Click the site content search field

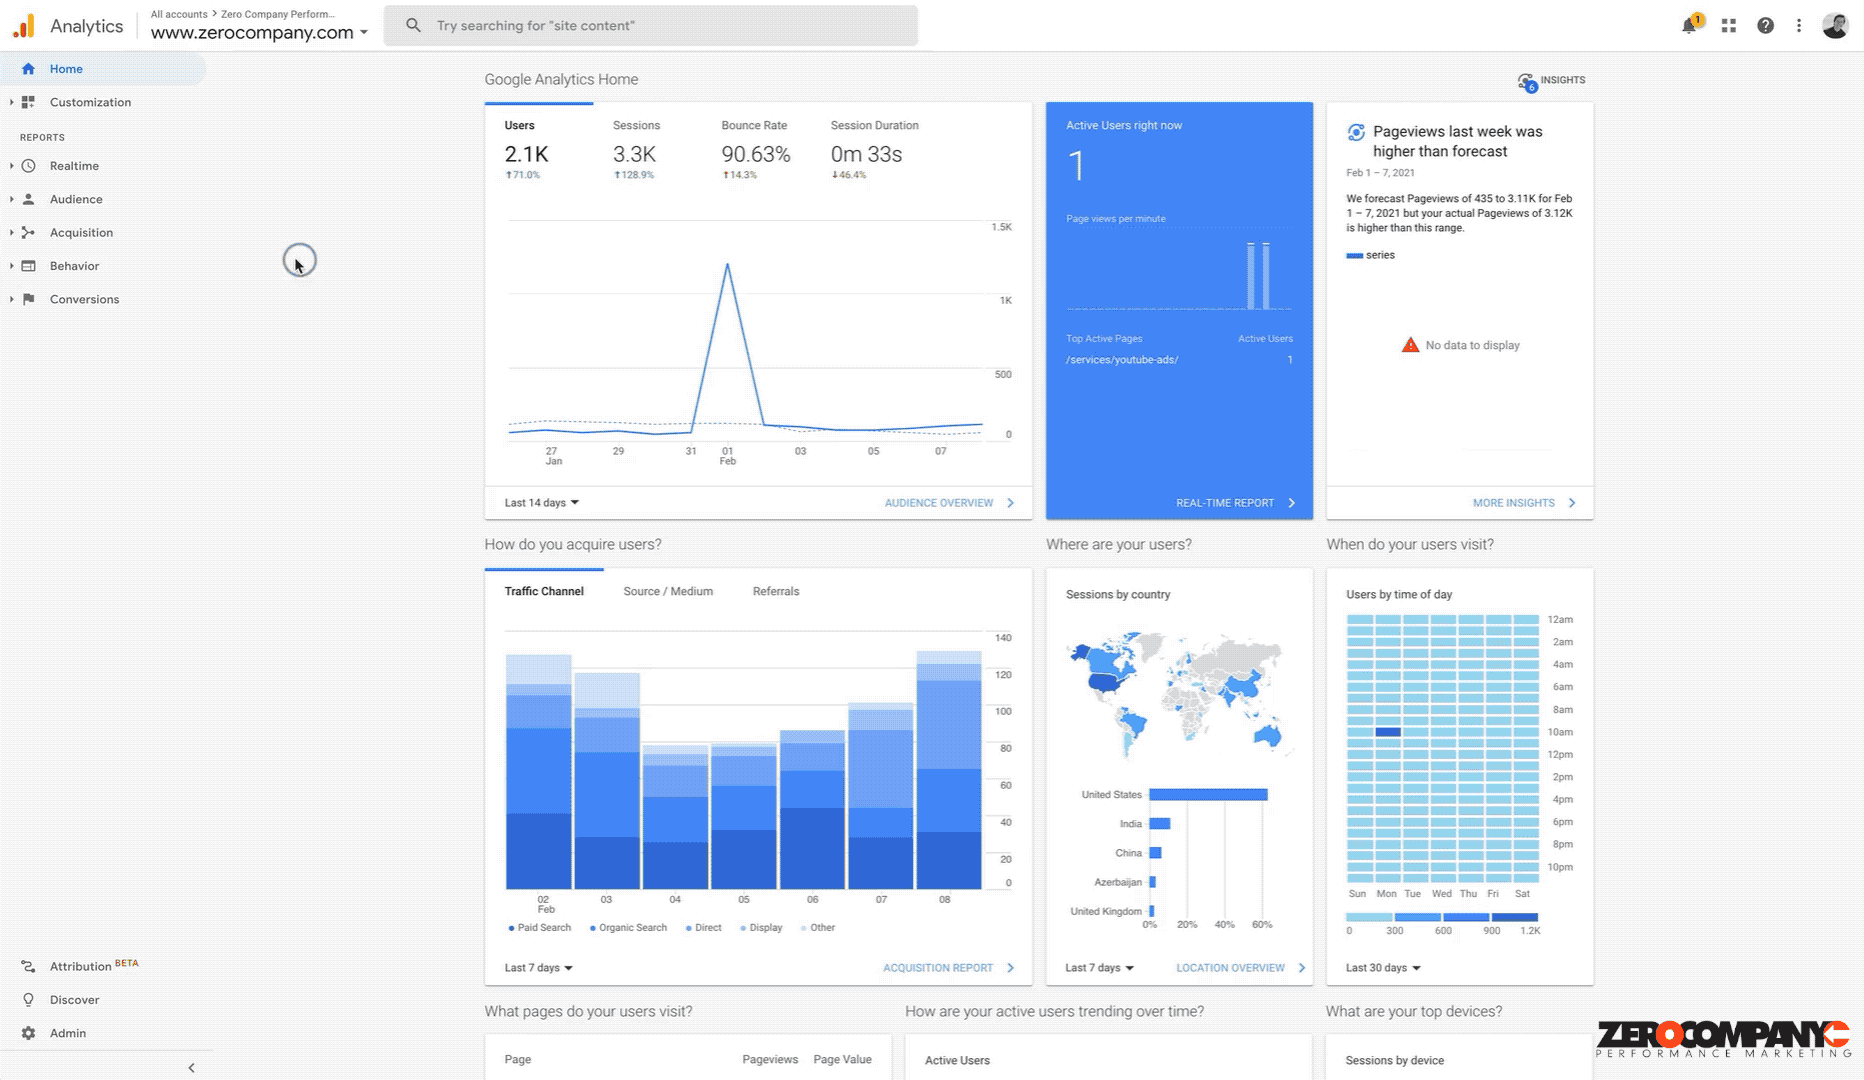pos(651,25)
